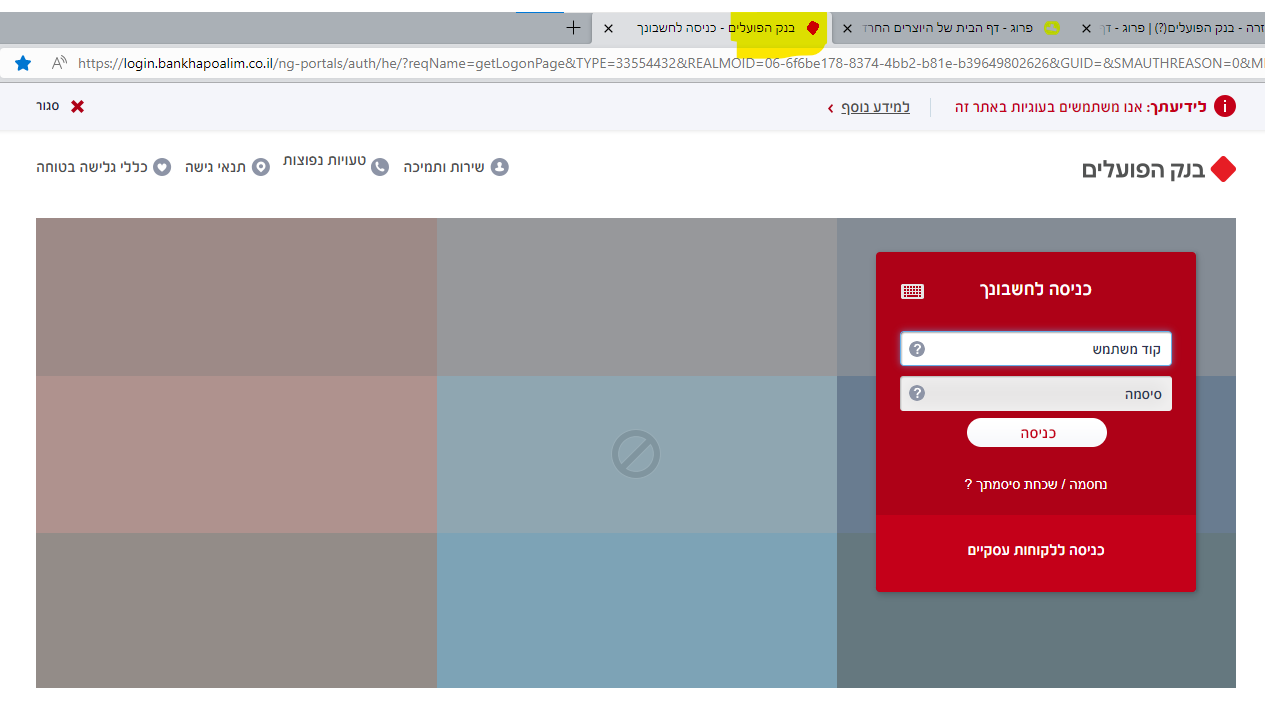The height and width of the screenshot is (708, 1265).
Task: Switch to the פרוג - דף הבית של היוצרים tab
Action: pyautogui.click(x=952, y=28)
